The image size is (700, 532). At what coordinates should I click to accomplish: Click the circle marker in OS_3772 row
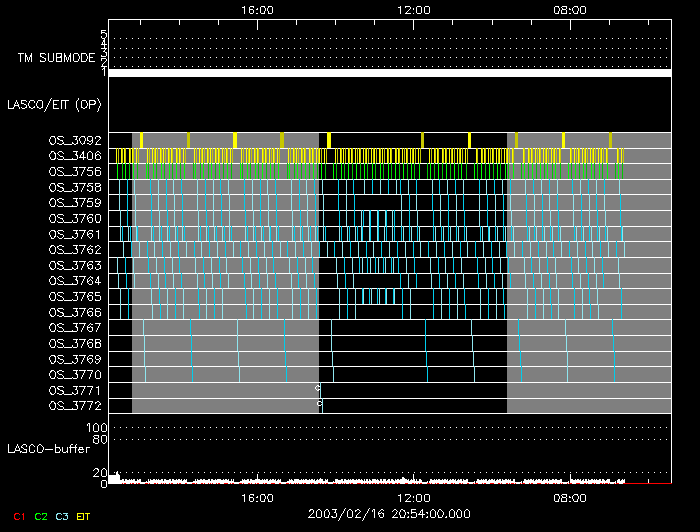coord(320,403)
